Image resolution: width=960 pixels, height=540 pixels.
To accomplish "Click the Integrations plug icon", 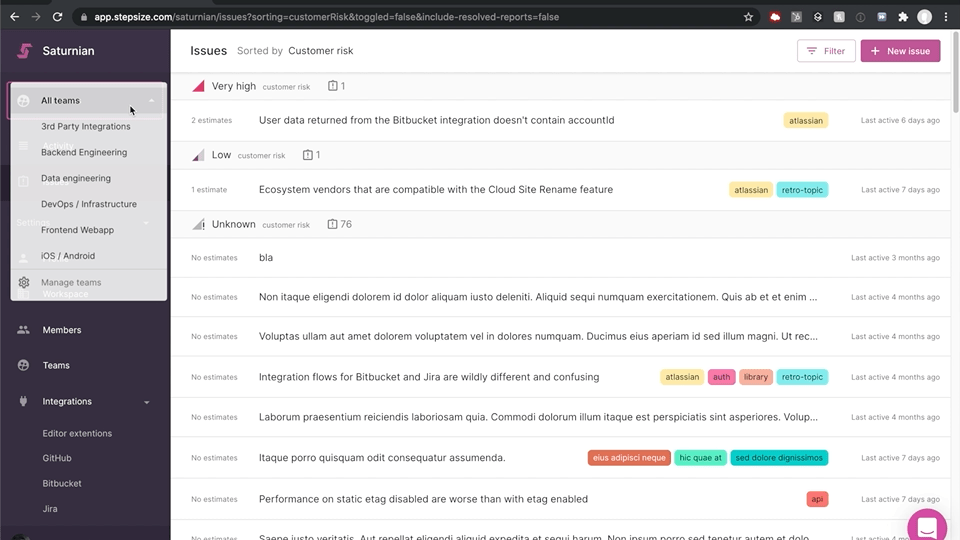I will tap(24, 402).
